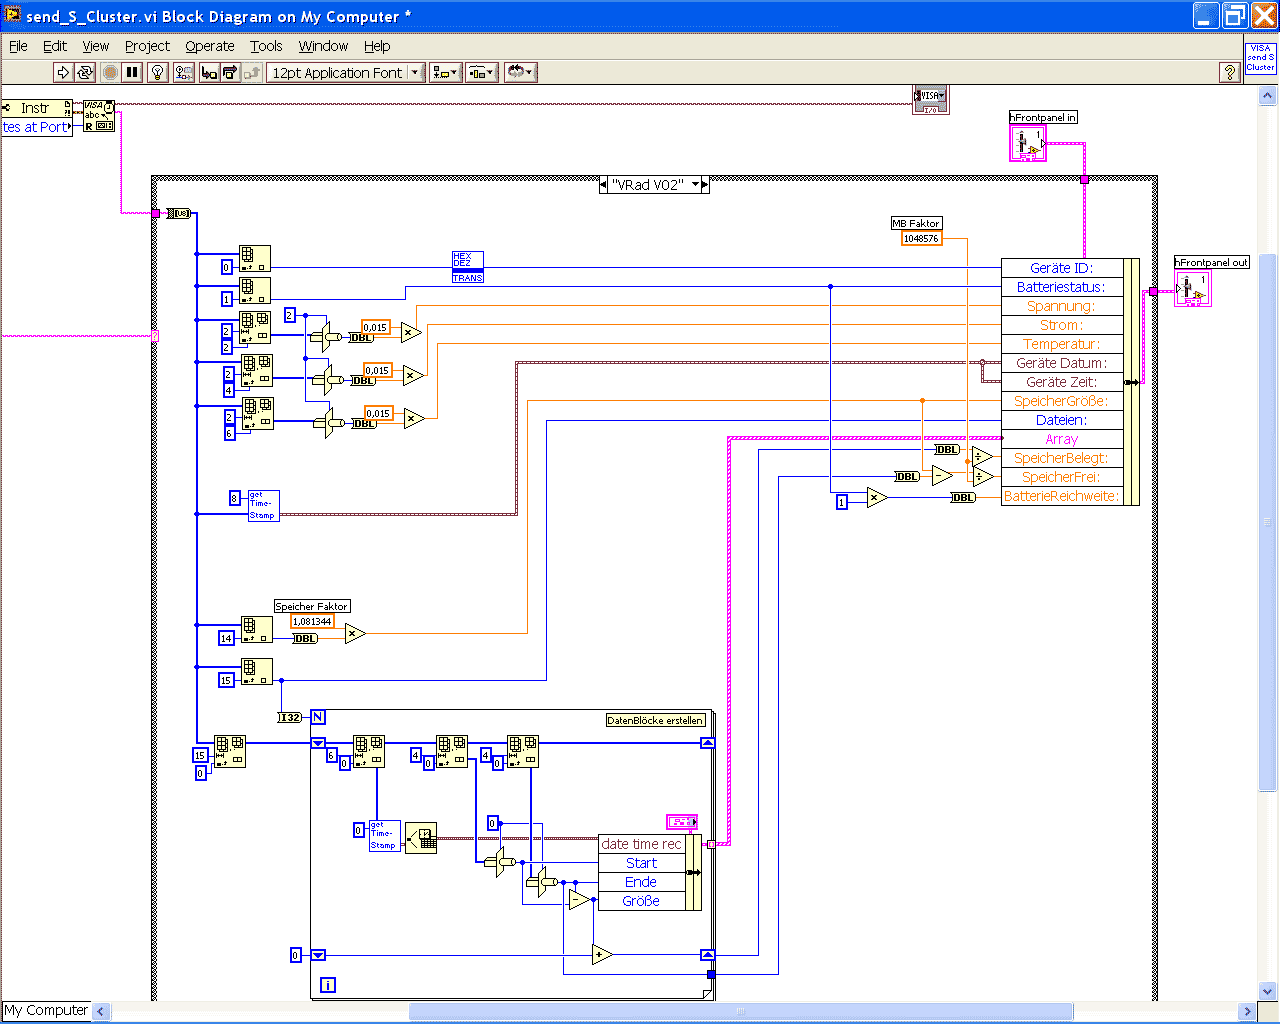Click the horizontal scrollbar thumb
Image resolution: width=1280 pixels, height=1024 pixels.
[740, 1011]
